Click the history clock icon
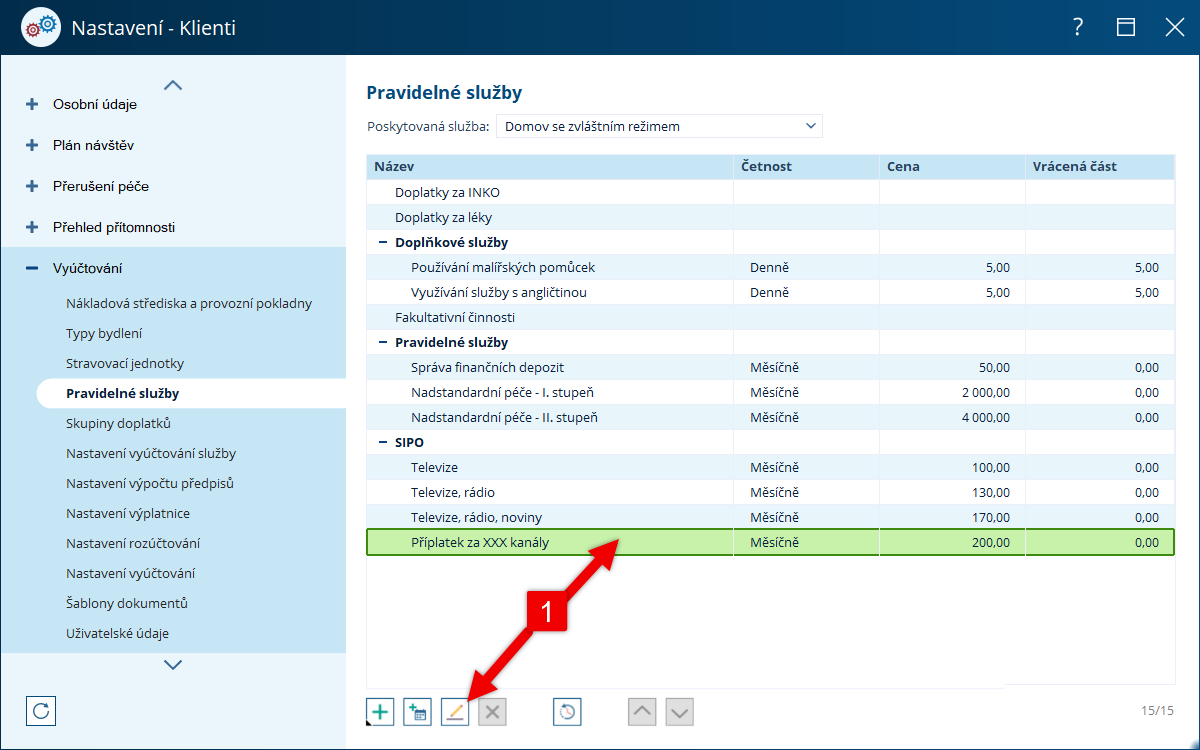This screenshot has width=1200, height=750. 567,712
